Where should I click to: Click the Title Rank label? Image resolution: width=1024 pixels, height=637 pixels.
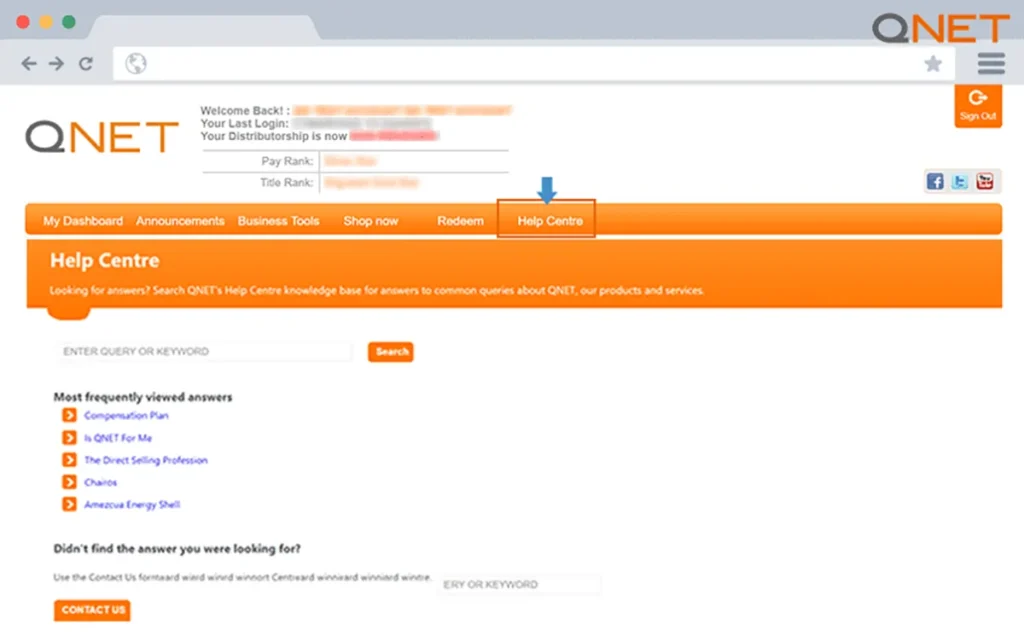[286, 182]
